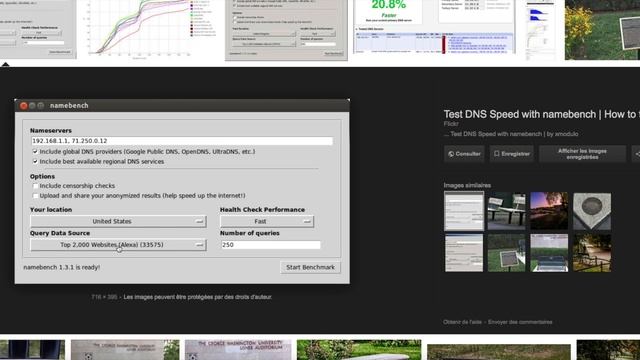The width and height of the screenshot is (640, 360).
Task: Enable Upload and share anonymized results checkbox
Action: tap(35, 196)
